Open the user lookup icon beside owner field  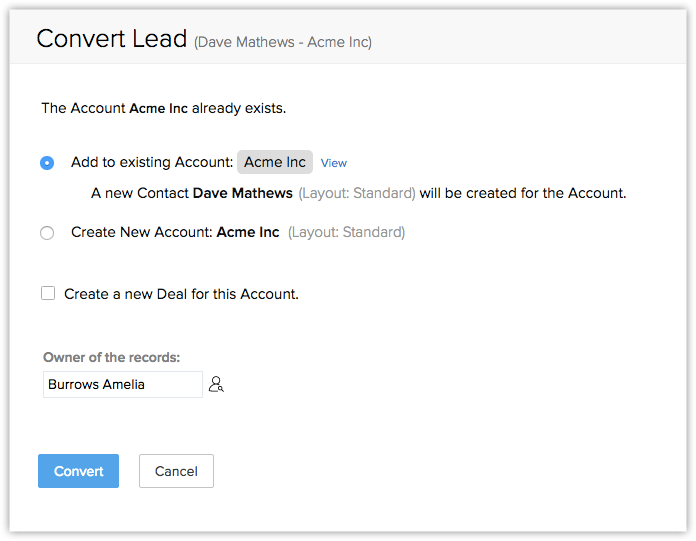[216, 384]
